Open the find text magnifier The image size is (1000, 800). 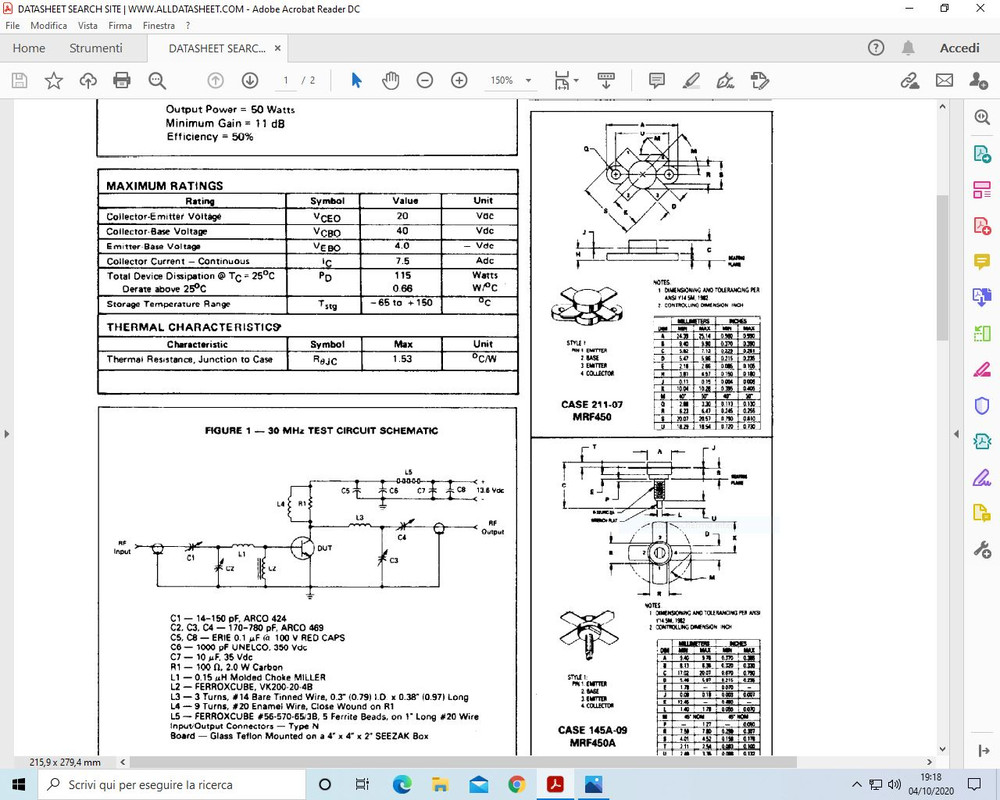pyautogui.click(x=157, y=80)
